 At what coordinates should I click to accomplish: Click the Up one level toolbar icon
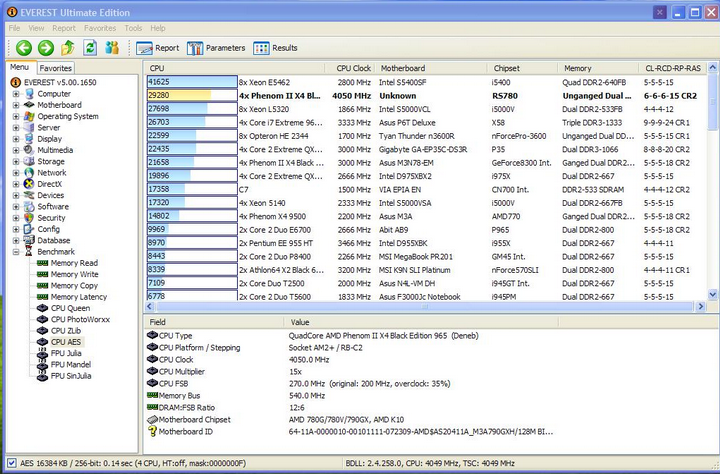(68, 47)
